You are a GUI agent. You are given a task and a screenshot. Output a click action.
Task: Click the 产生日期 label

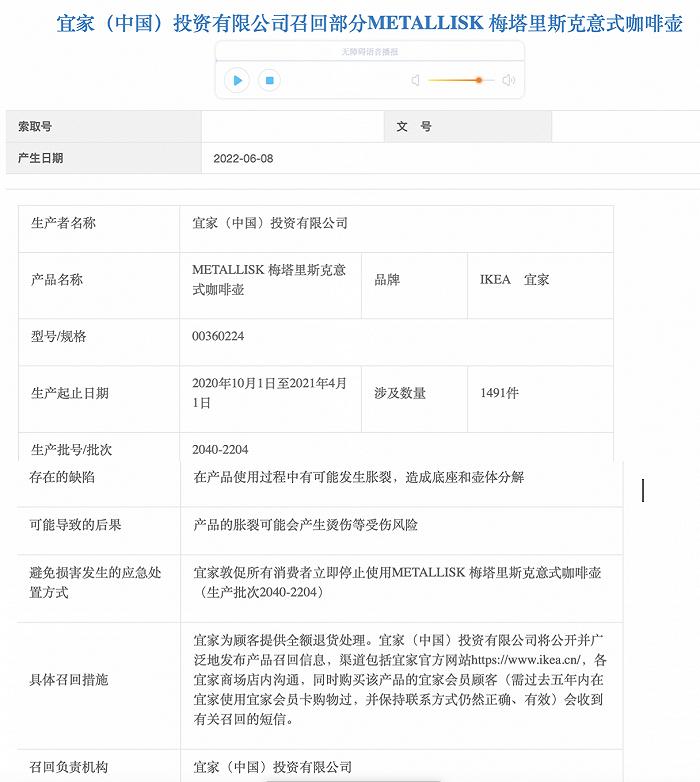click(x=40, y=158)
